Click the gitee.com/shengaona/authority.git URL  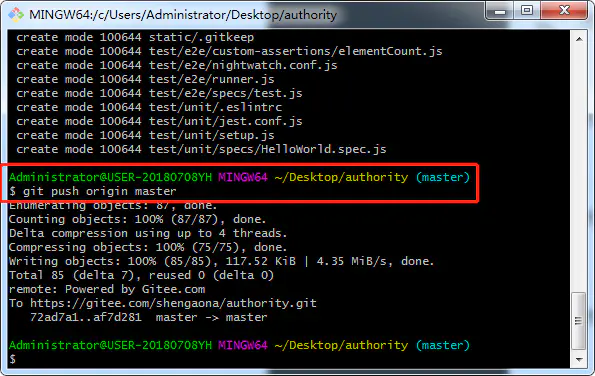(173, 304)
